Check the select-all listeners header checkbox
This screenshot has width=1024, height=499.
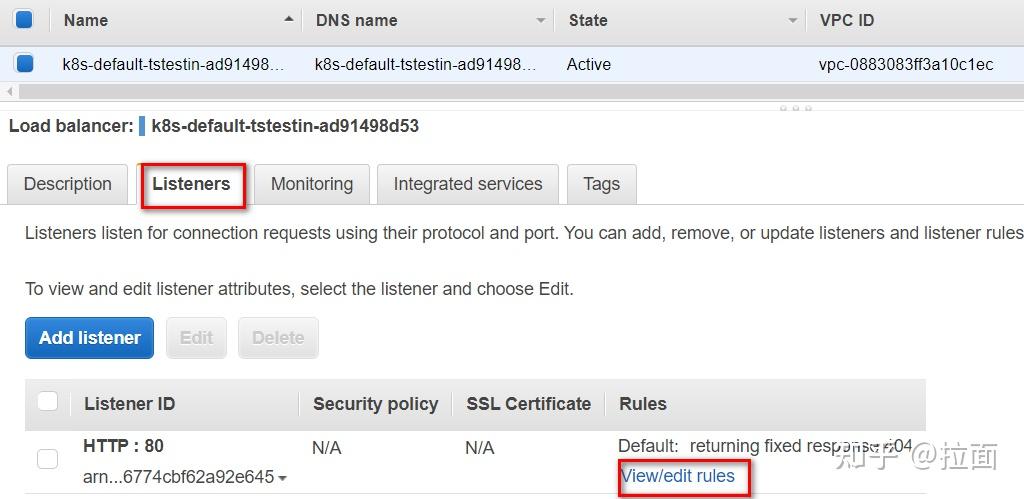coord(47,402)
